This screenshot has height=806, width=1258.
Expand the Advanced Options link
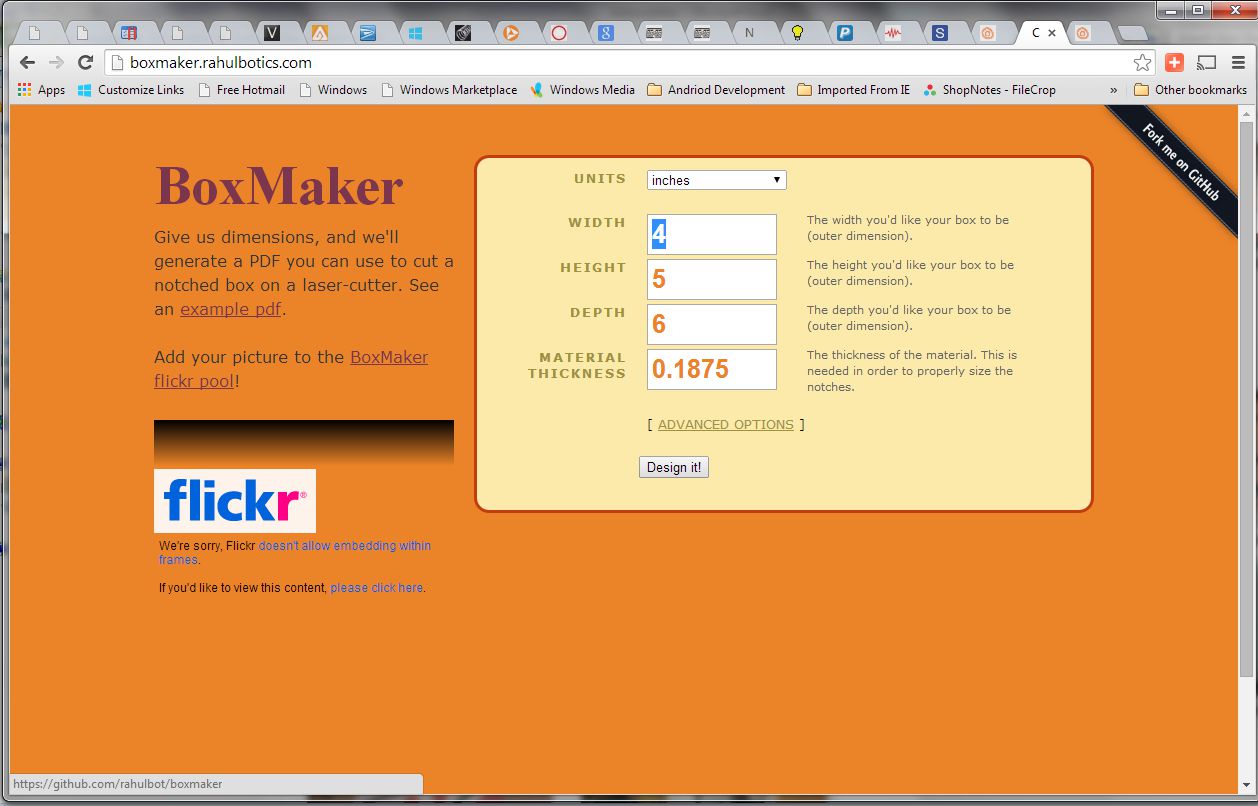(726, 425)
